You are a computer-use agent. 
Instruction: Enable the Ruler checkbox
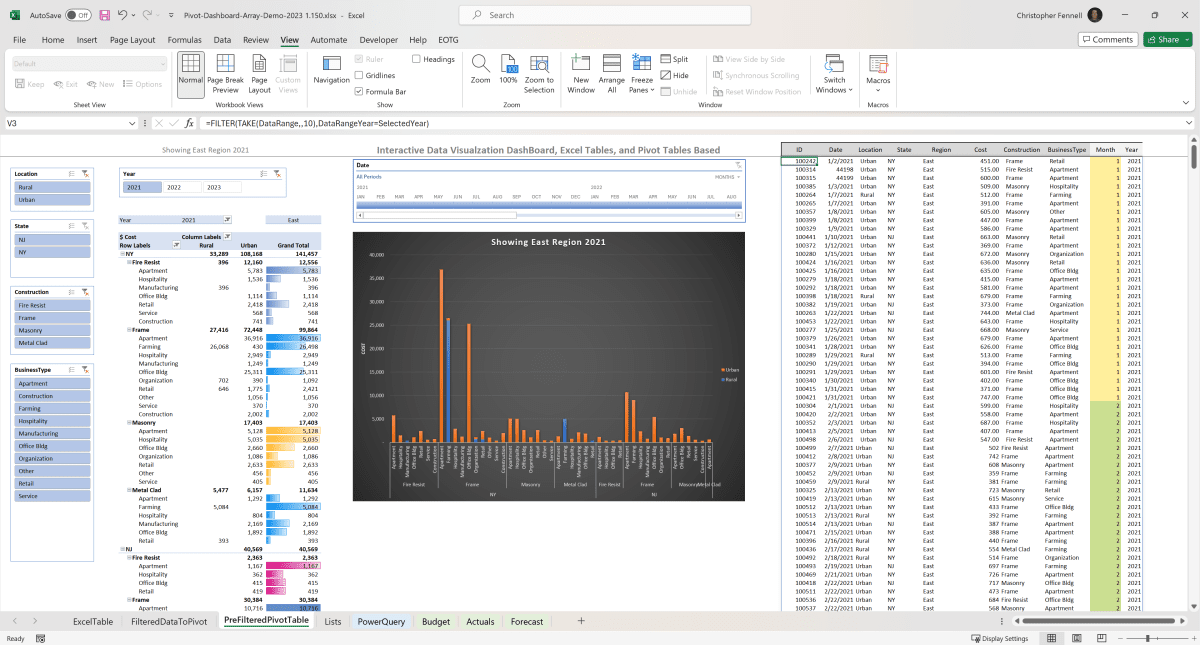[359, 59]
